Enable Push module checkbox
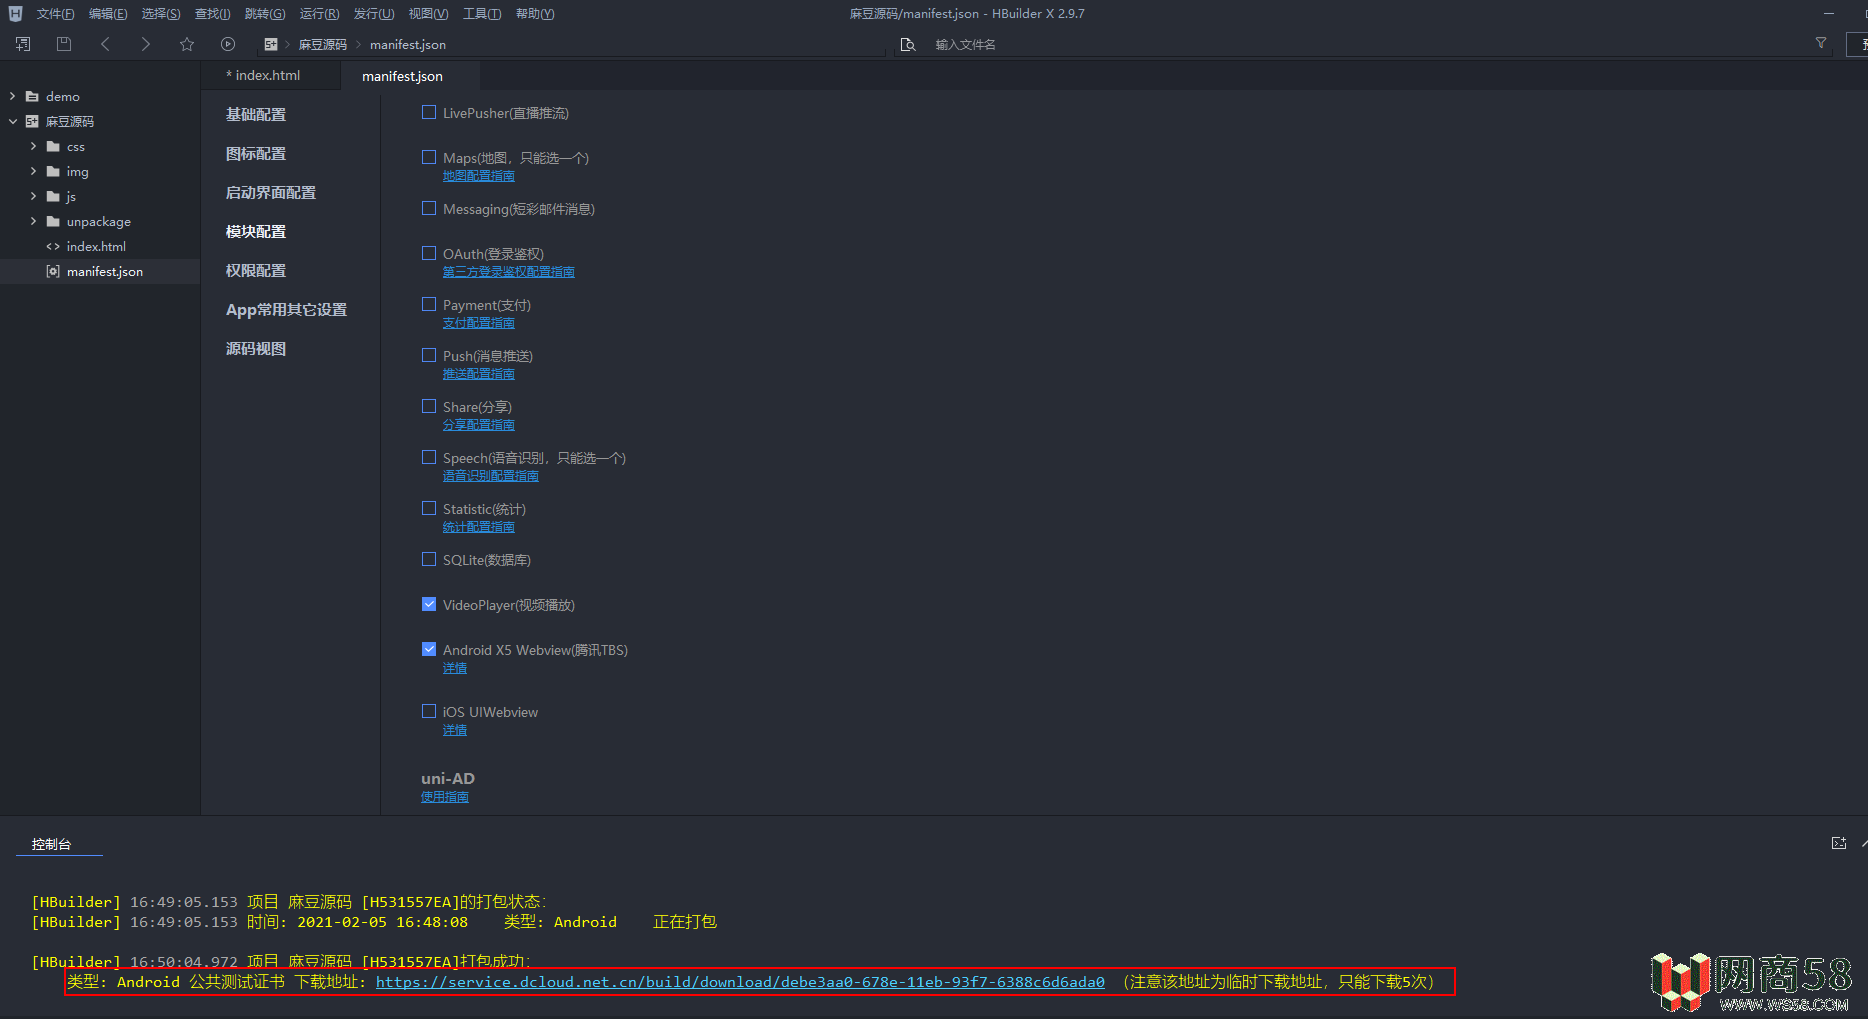Image resolution: width=1868 pixels, height=1019 pixels. [x=429, y=355]
